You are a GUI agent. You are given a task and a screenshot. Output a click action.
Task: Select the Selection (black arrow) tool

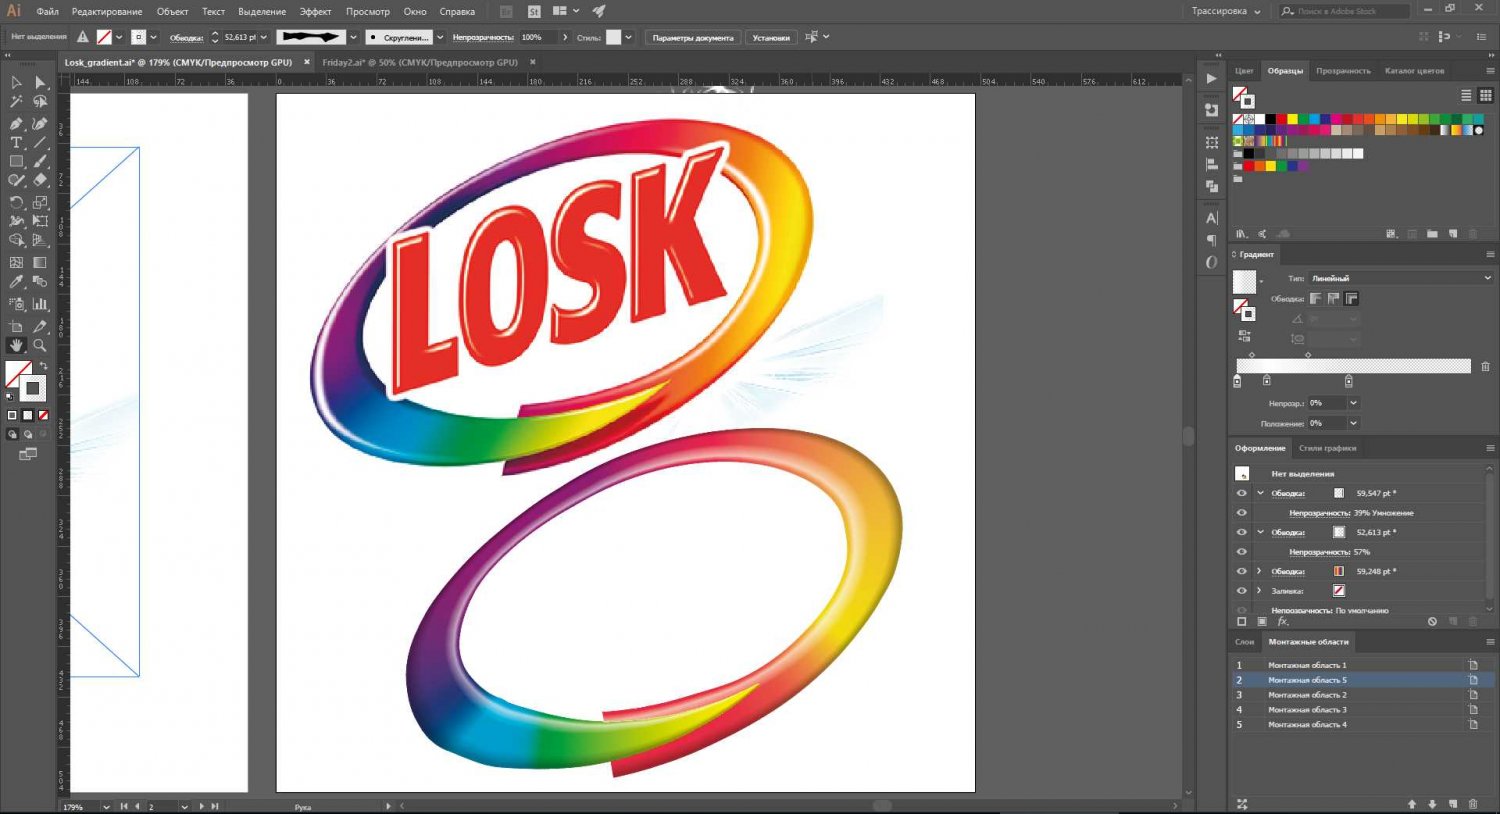pos(16,83)
